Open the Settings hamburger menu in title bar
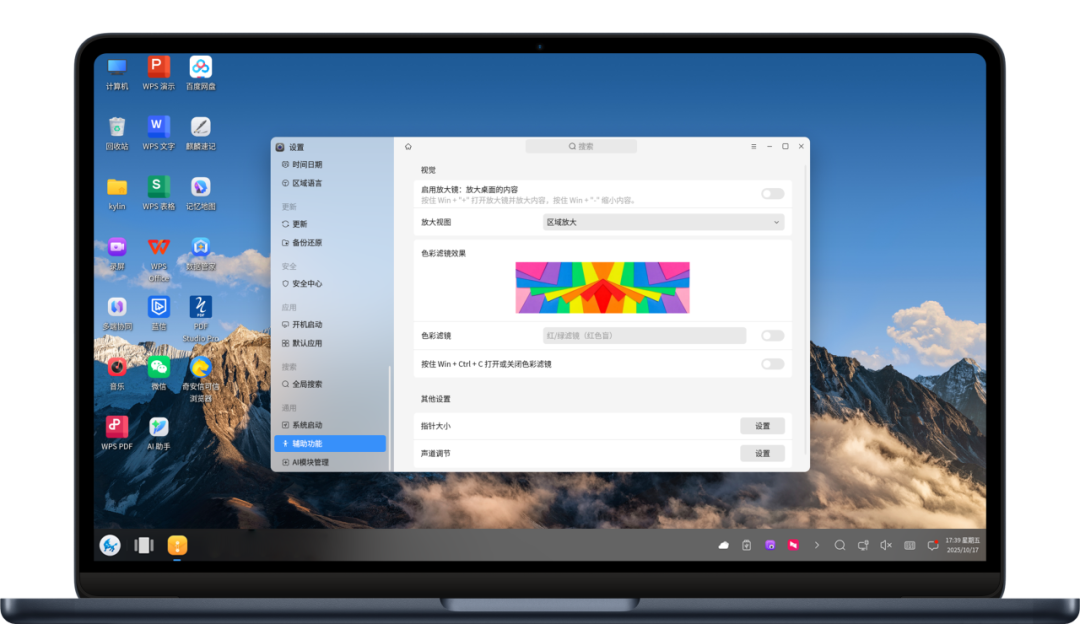1080x624 pixels. point(753,146)
